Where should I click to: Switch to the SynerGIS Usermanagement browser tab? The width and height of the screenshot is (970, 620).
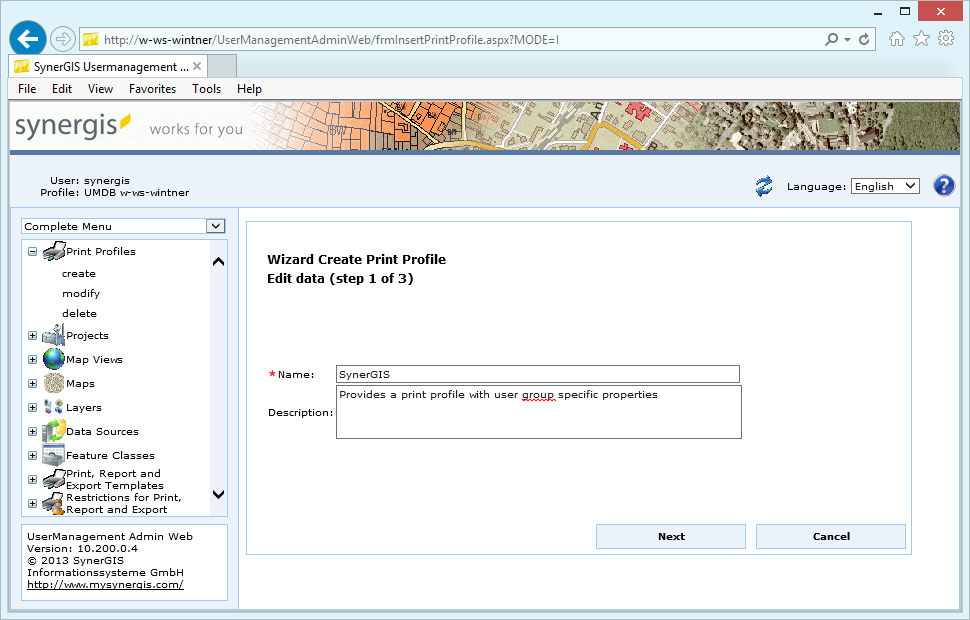coord(103,66)
